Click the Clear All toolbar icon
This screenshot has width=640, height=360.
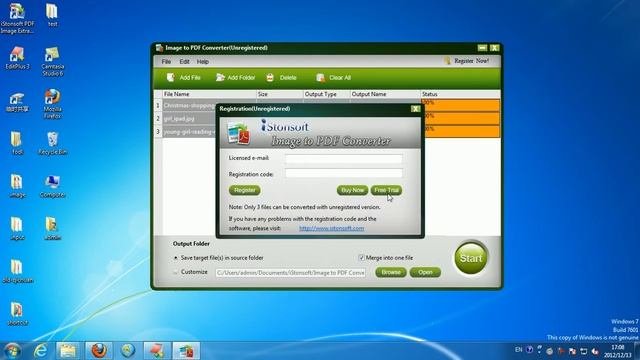320,77
